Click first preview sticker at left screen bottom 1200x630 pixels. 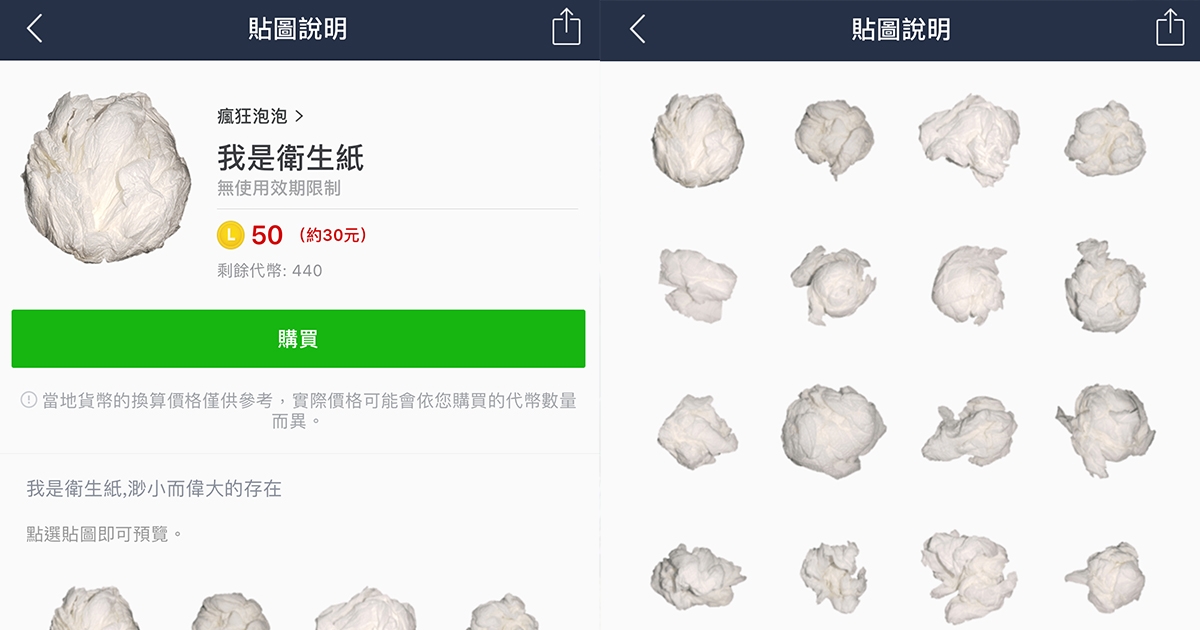point(95,608)
